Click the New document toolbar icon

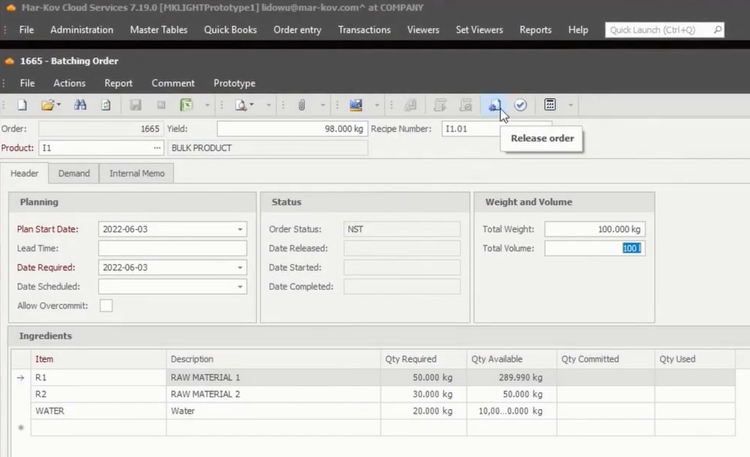pyautogui.click(x=22, y=105)
